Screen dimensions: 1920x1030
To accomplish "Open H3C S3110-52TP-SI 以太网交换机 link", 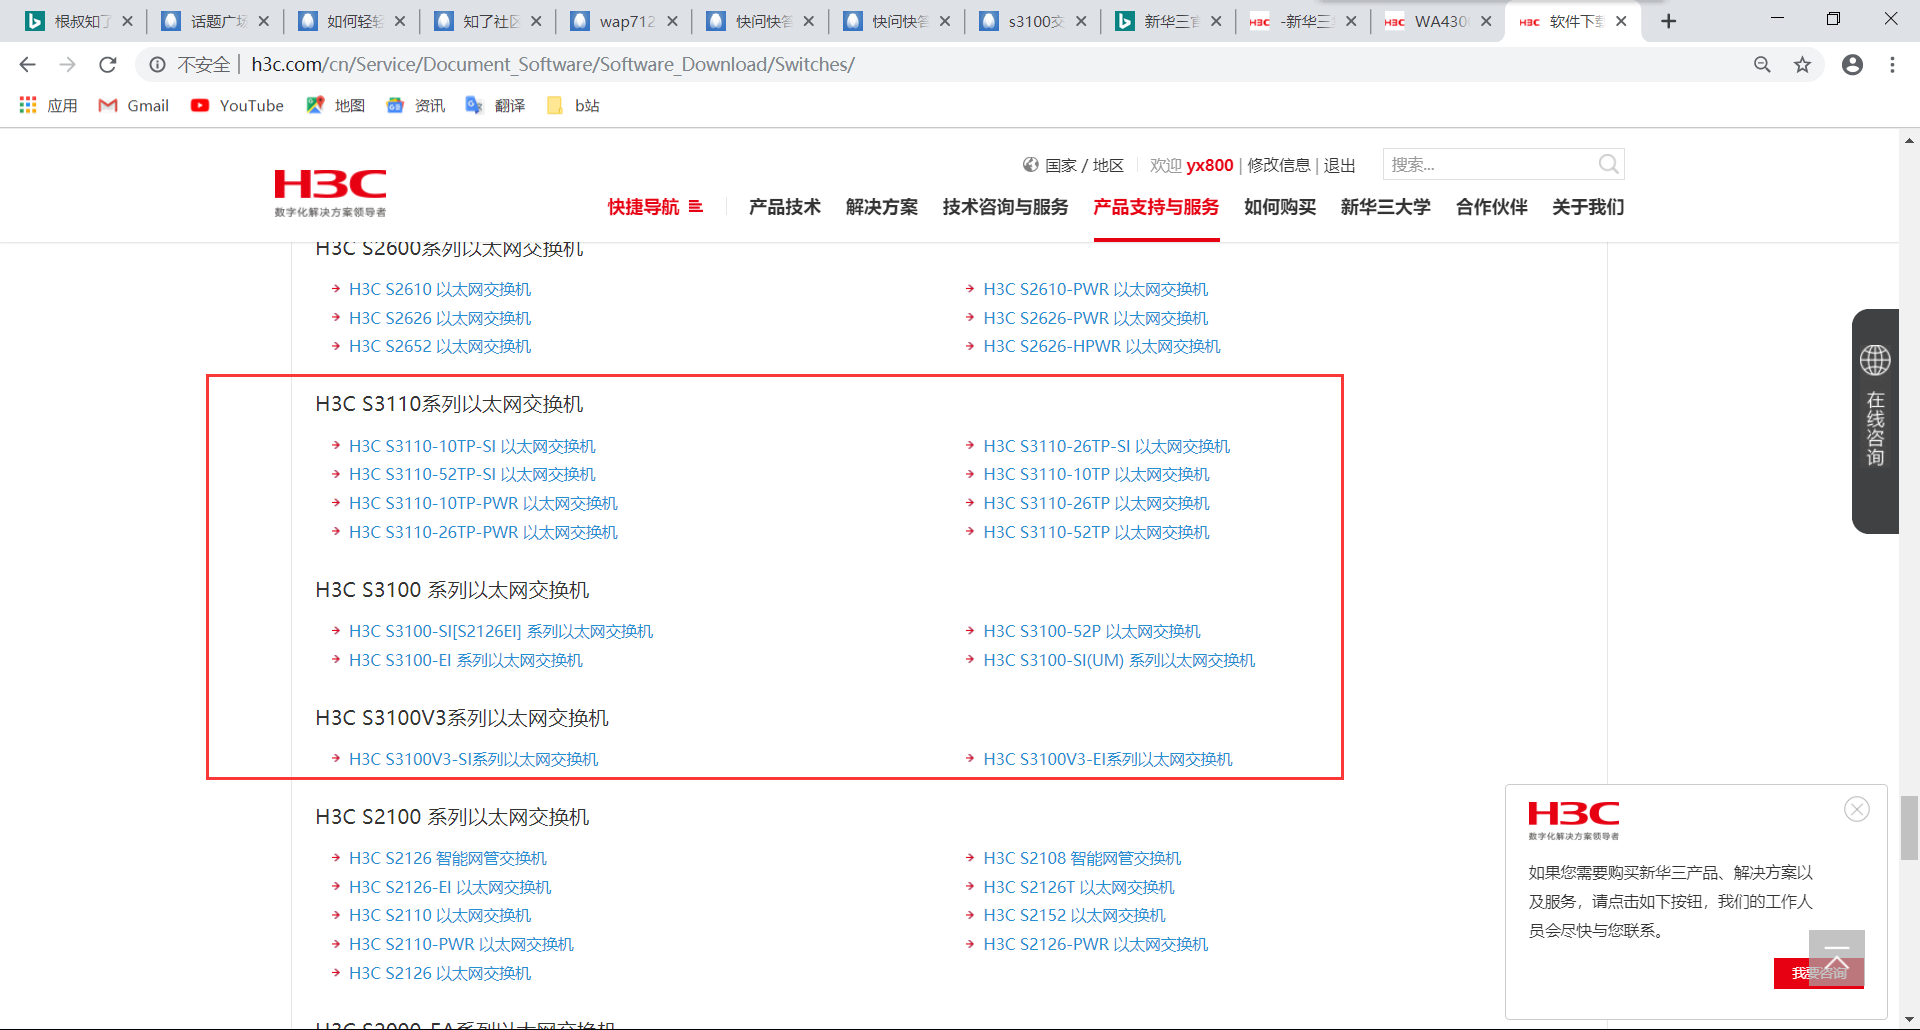I will tap(472, 474).
